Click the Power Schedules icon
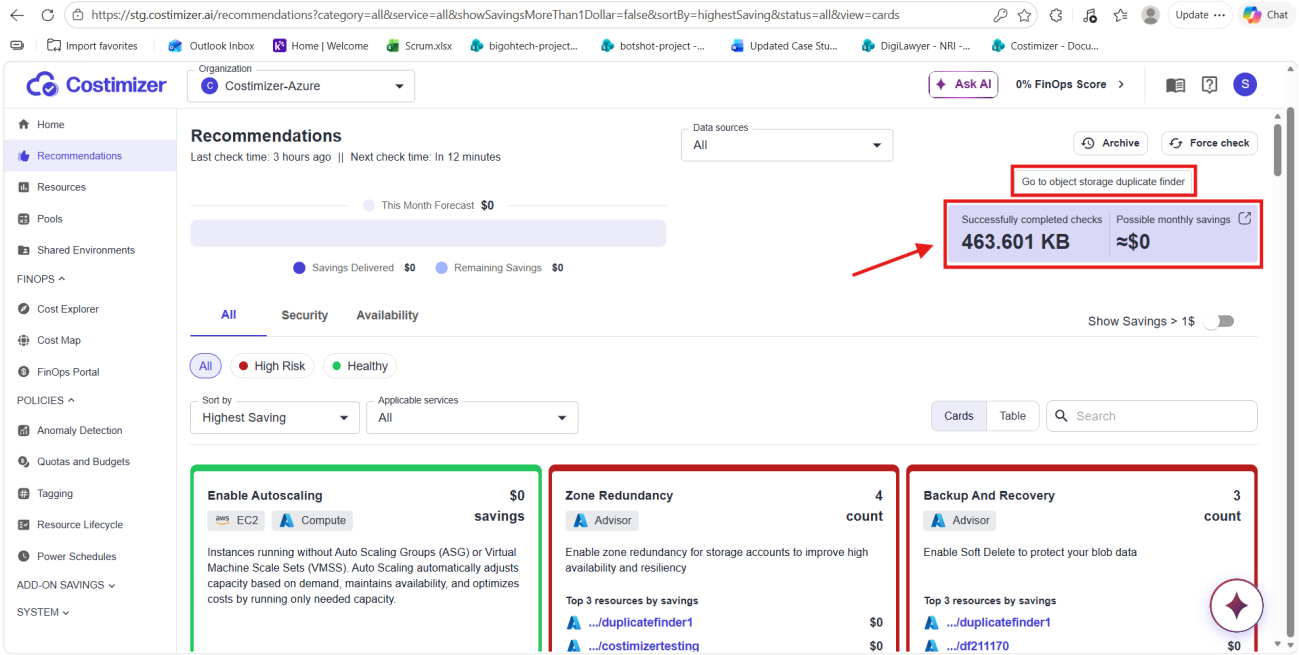 (24, 557)
